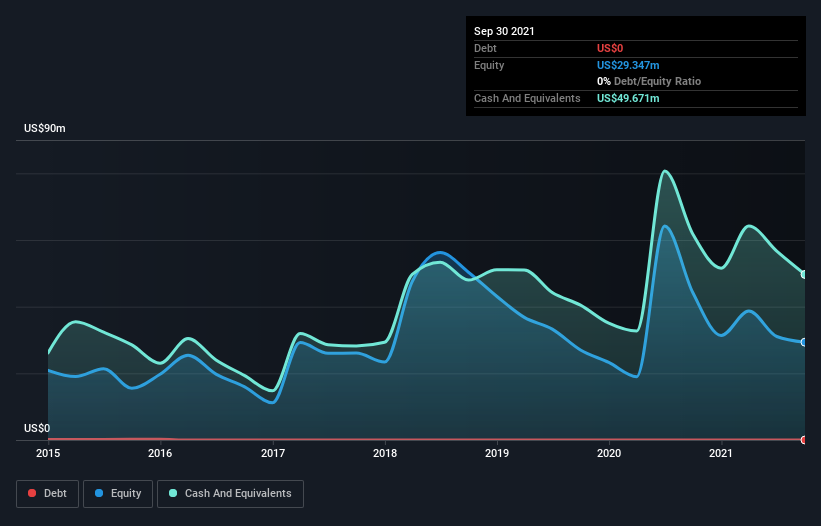Select the Equity endpoint marker at Sep 2021

[804, 342]
